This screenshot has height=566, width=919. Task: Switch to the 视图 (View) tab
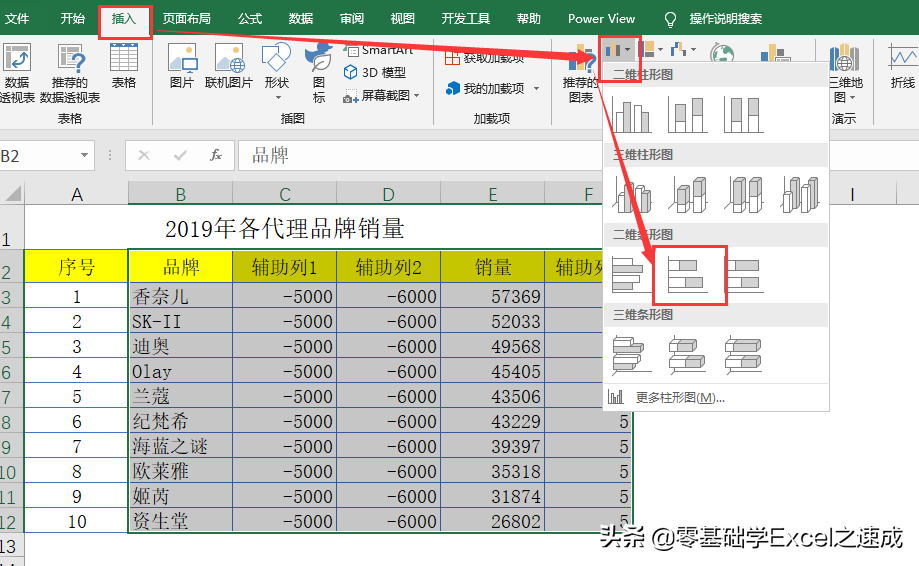403,19
